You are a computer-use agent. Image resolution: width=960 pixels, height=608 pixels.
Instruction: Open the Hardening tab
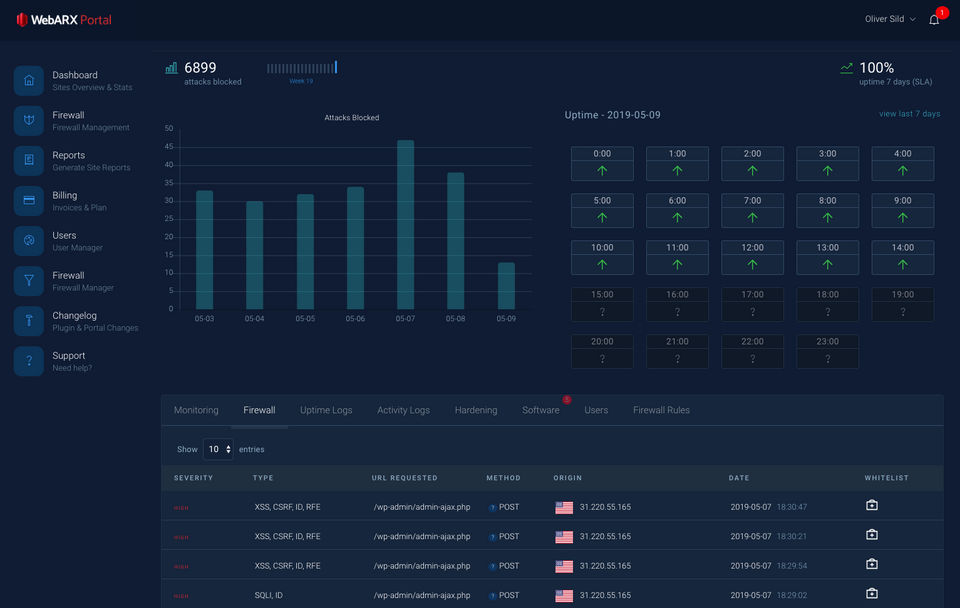(x=476, y=410)
